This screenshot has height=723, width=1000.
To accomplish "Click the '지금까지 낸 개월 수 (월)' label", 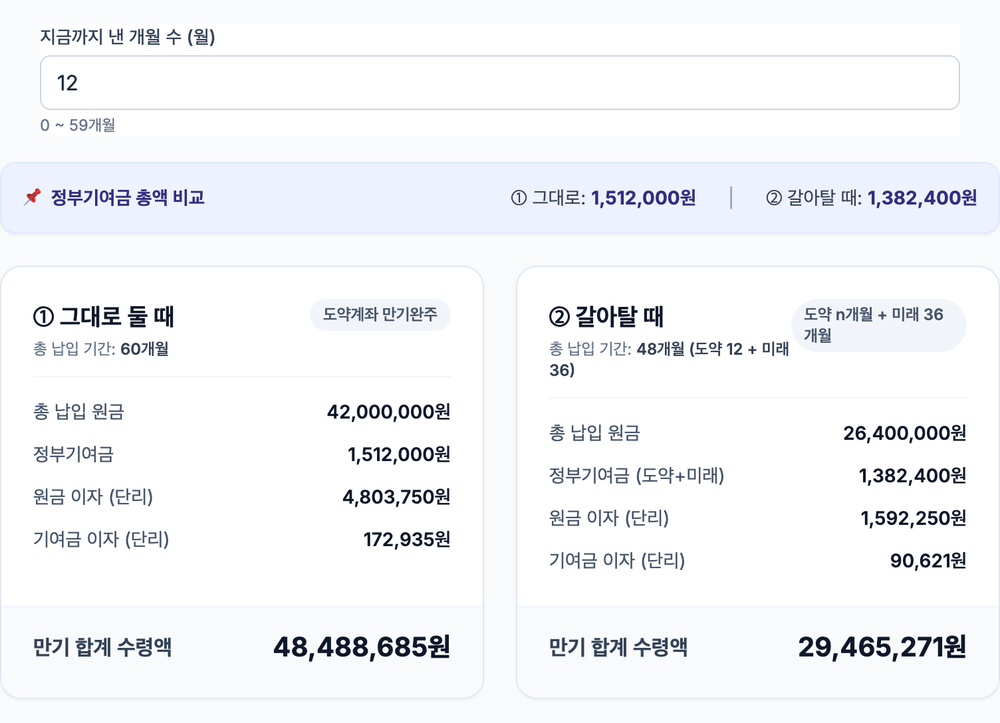I will tap(128, 37).
